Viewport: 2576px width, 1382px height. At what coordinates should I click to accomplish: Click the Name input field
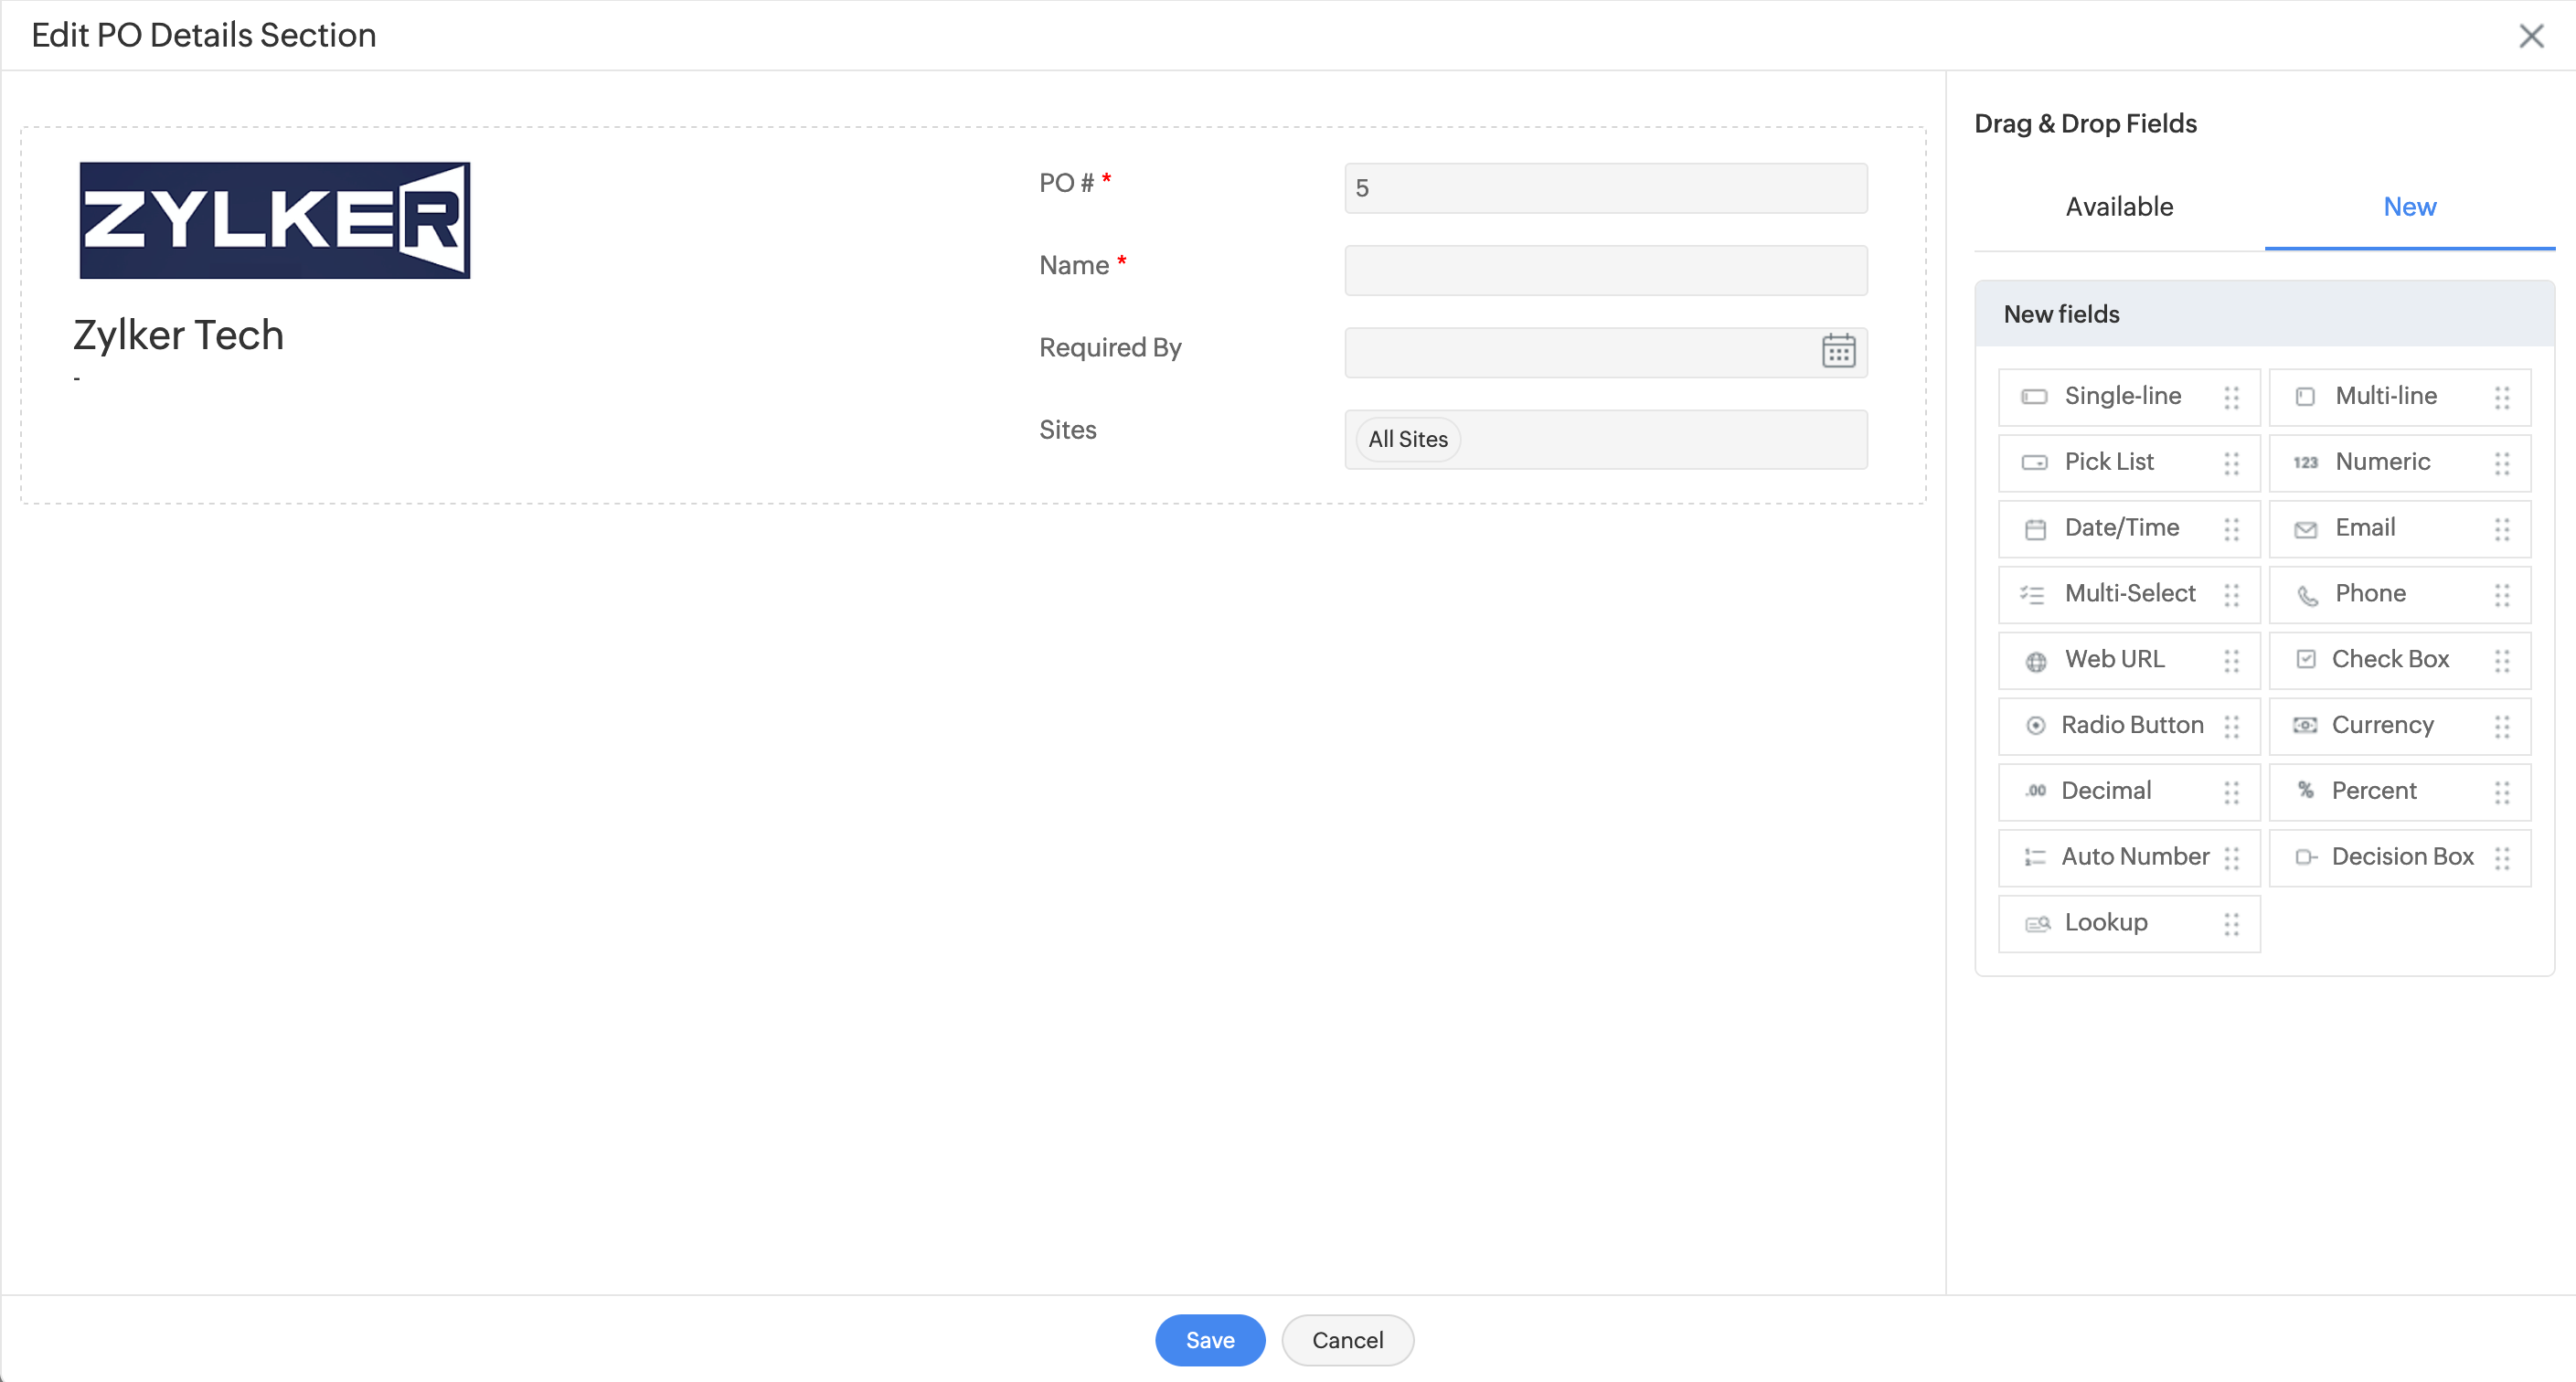click(x=1605, y=270)
